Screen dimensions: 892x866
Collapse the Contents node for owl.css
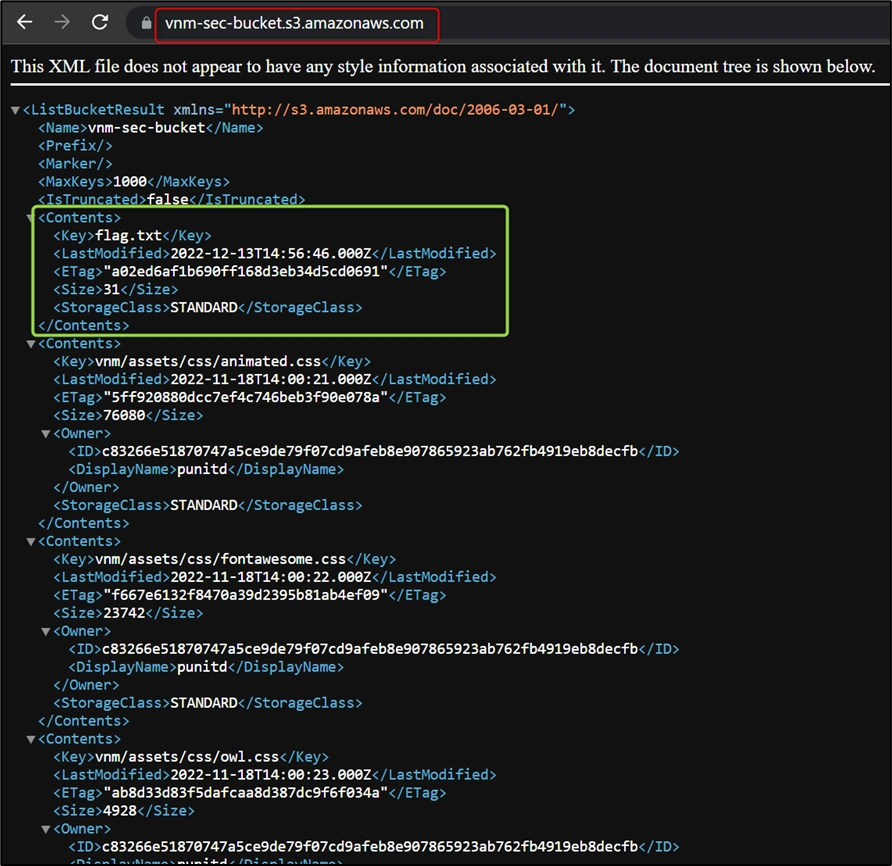coord(31,740)
